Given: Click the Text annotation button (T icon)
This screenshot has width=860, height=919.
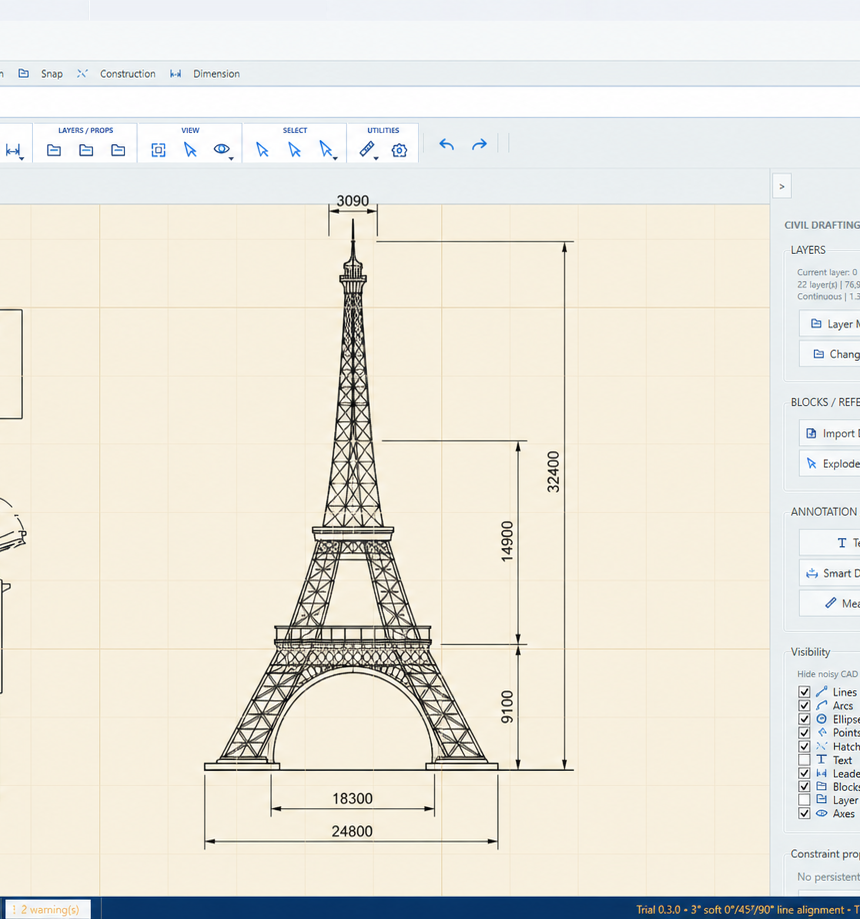Looking at the screenshot, I should pyautogui.click(x=830, y=543).
